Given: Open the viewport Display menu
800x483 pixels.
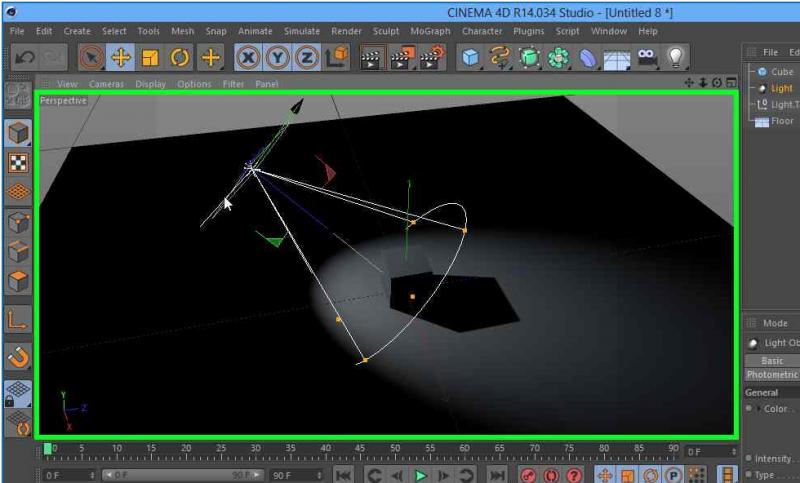Looking at the screenshot, I should coord(150,84).
